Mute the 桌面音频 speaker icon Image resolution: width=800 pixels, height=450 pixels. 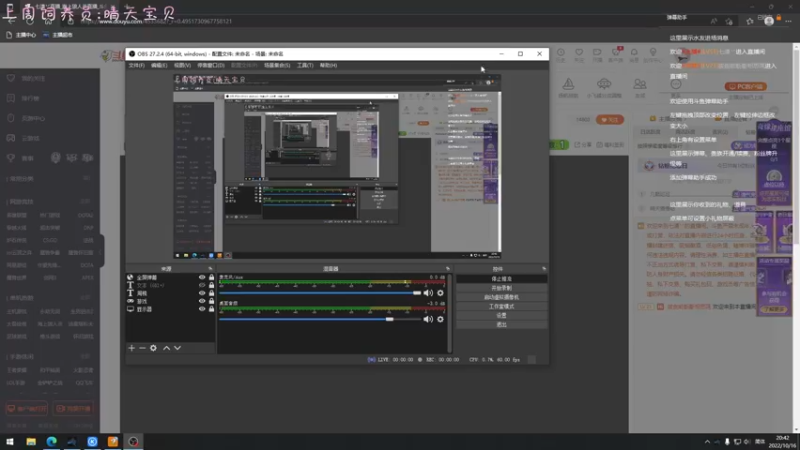[428, 319]
